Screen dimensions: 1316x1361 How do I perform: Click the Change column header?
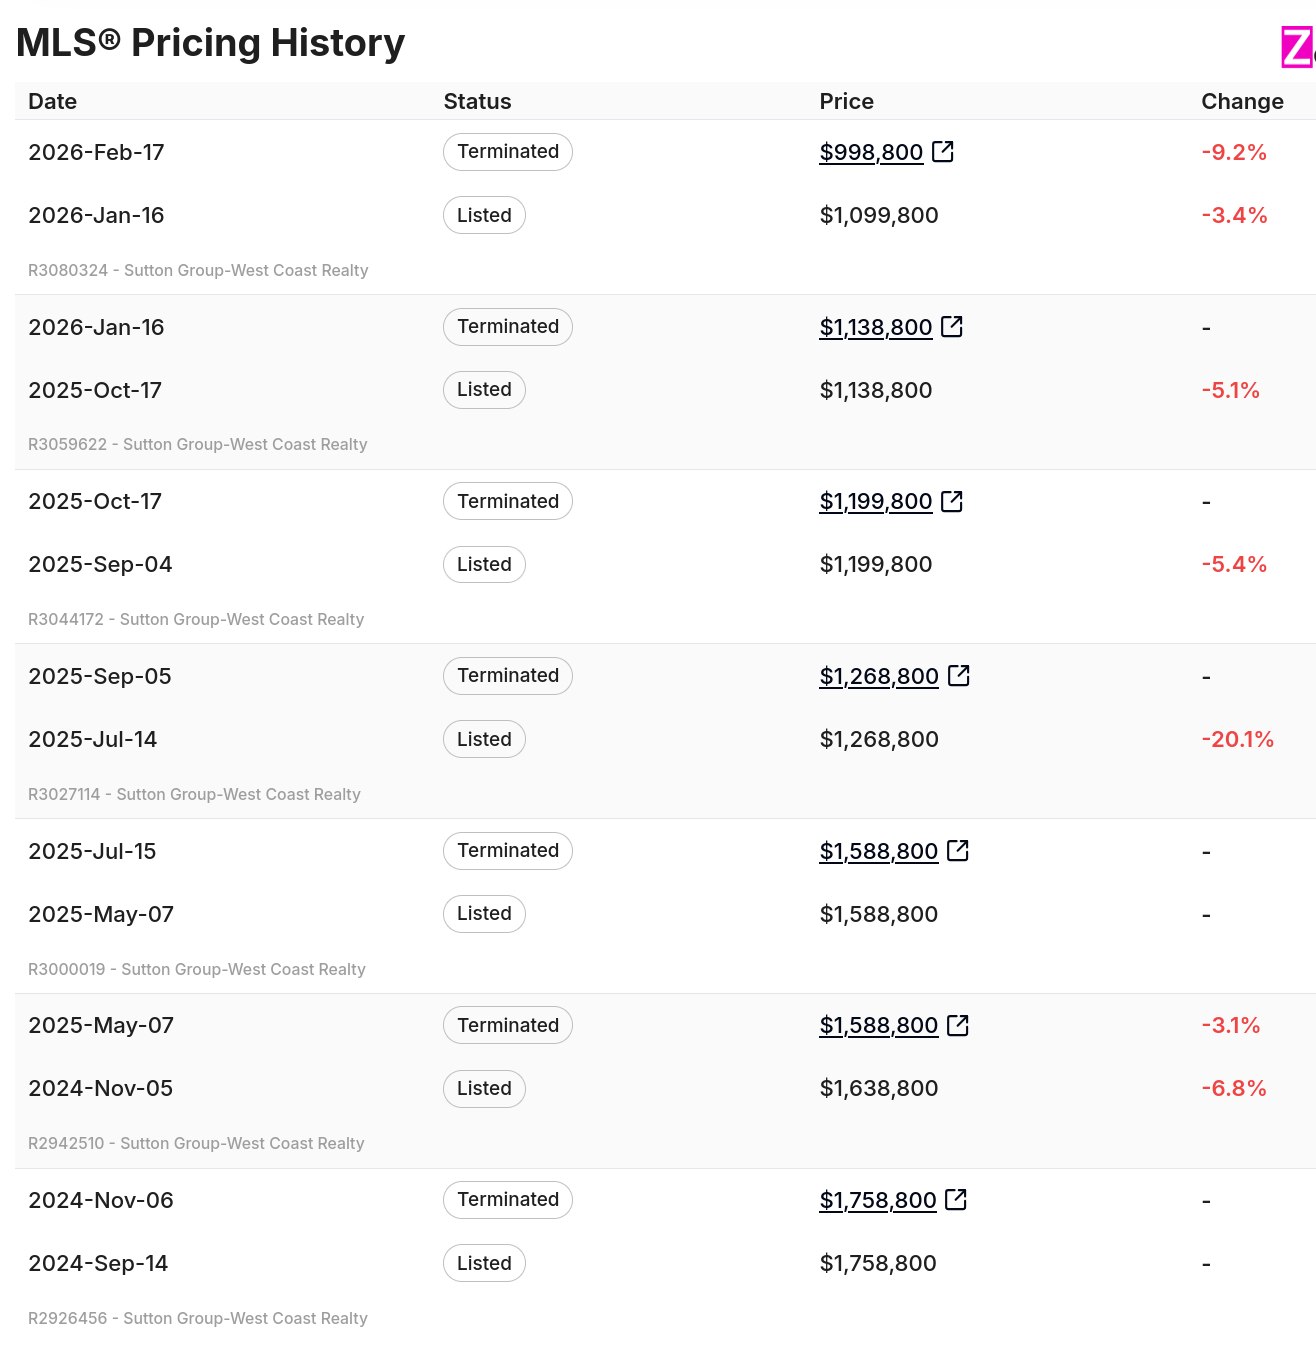coord(1242,101)
